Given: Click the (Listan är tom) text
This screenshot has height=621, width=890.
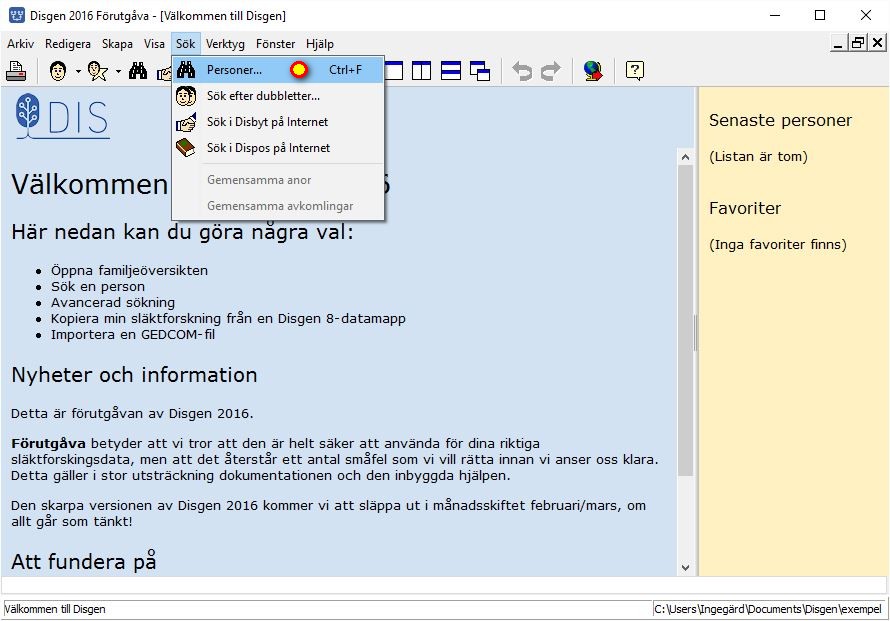Looking at the screenshot, I should point(758,157).
